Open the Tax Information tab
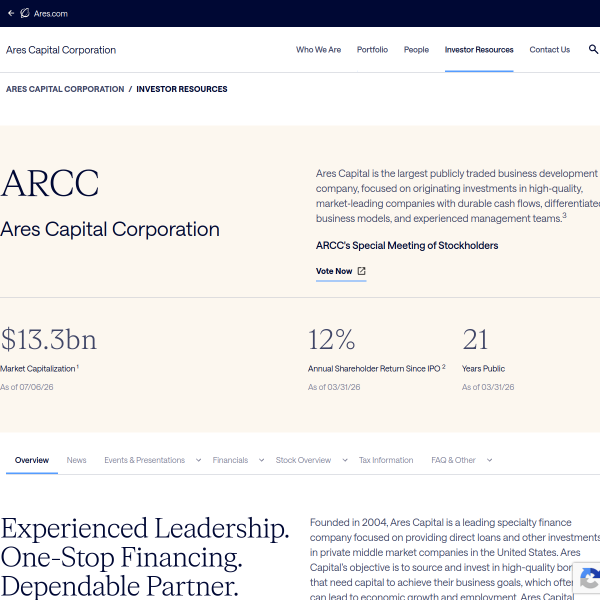This screenshot has height=600, width=600. (x=386, y=460)
